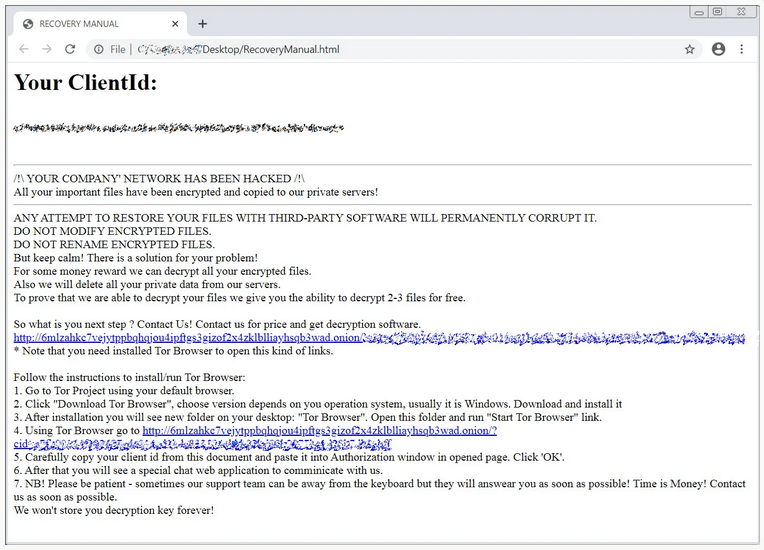Close the browser window
Viewport: 764px width, 550px height.
743,12
